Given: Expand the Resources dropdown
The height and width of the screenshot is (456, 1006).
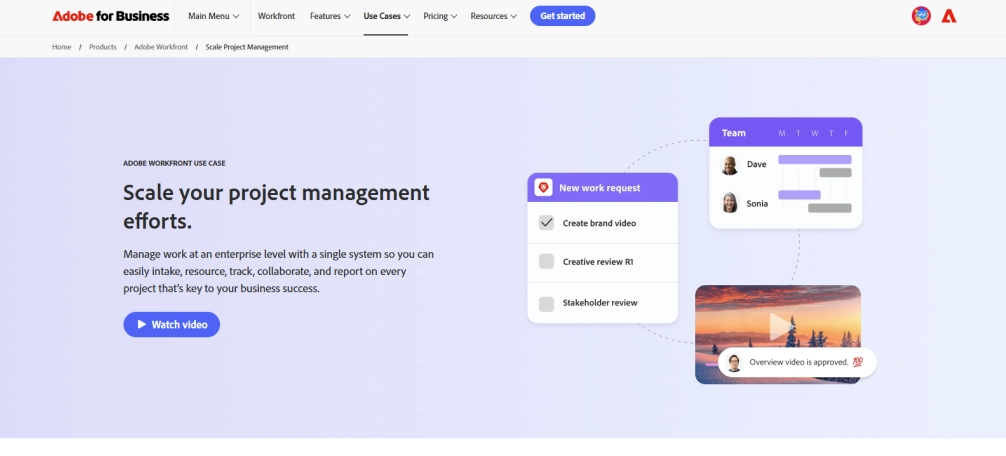Looking at the screenshot, I should coord(493,16).
